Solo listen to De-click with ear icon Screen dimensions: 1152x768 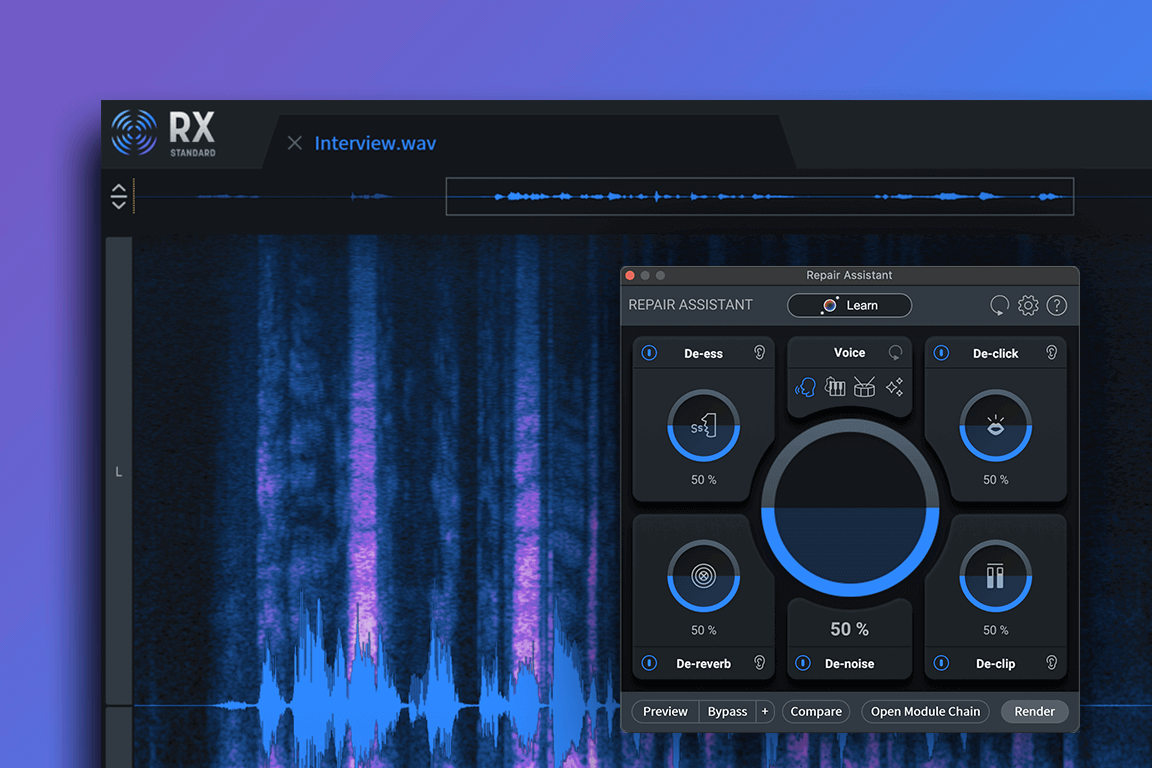coord(1051,353)
